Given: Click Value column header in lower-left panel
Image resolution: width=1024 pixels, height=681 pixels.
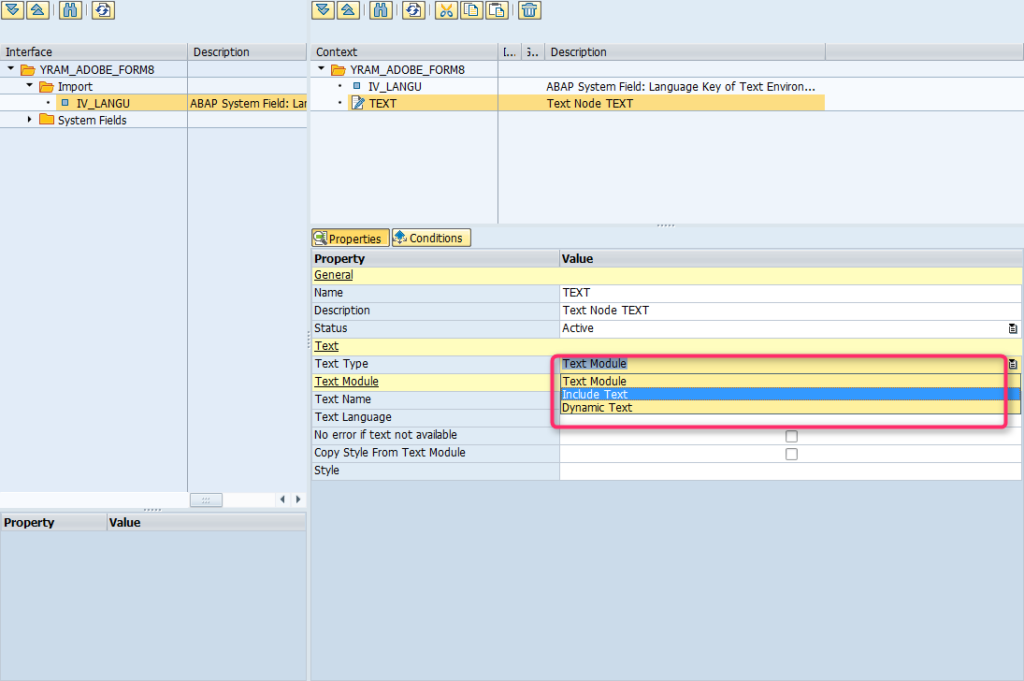Looking at the screenshot, I should pyautogui.click(x=206, y=522).
